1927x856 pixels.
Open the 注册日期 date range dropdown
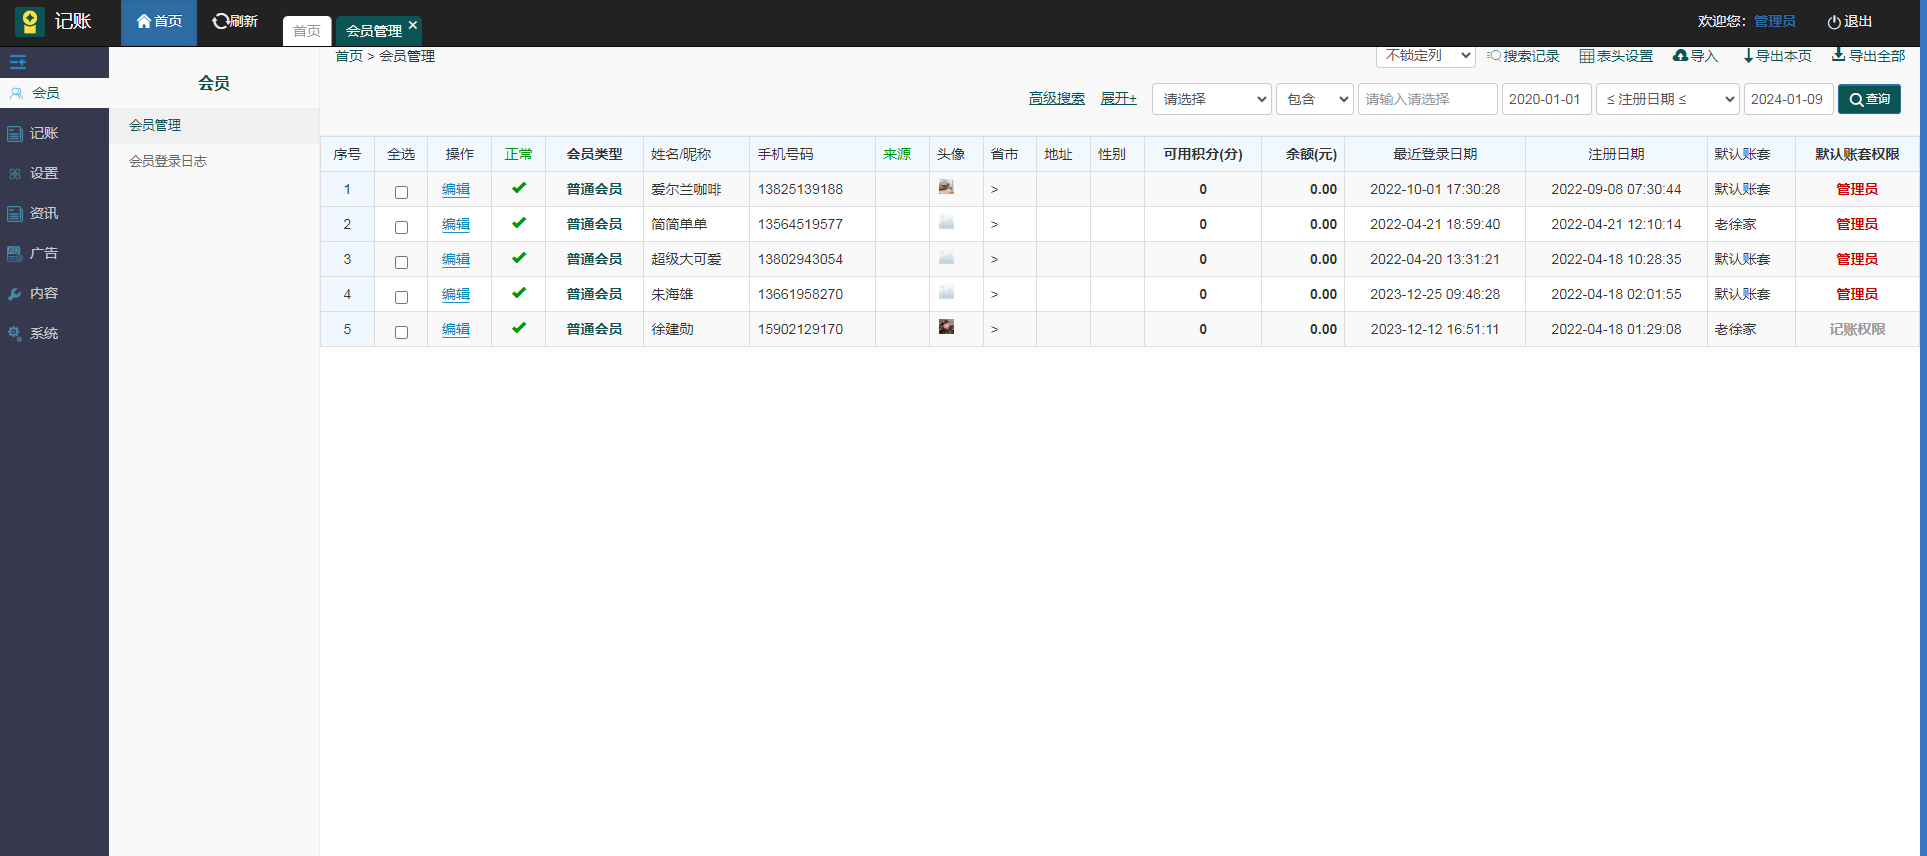pyautogui.click(x=1668, y=99)
